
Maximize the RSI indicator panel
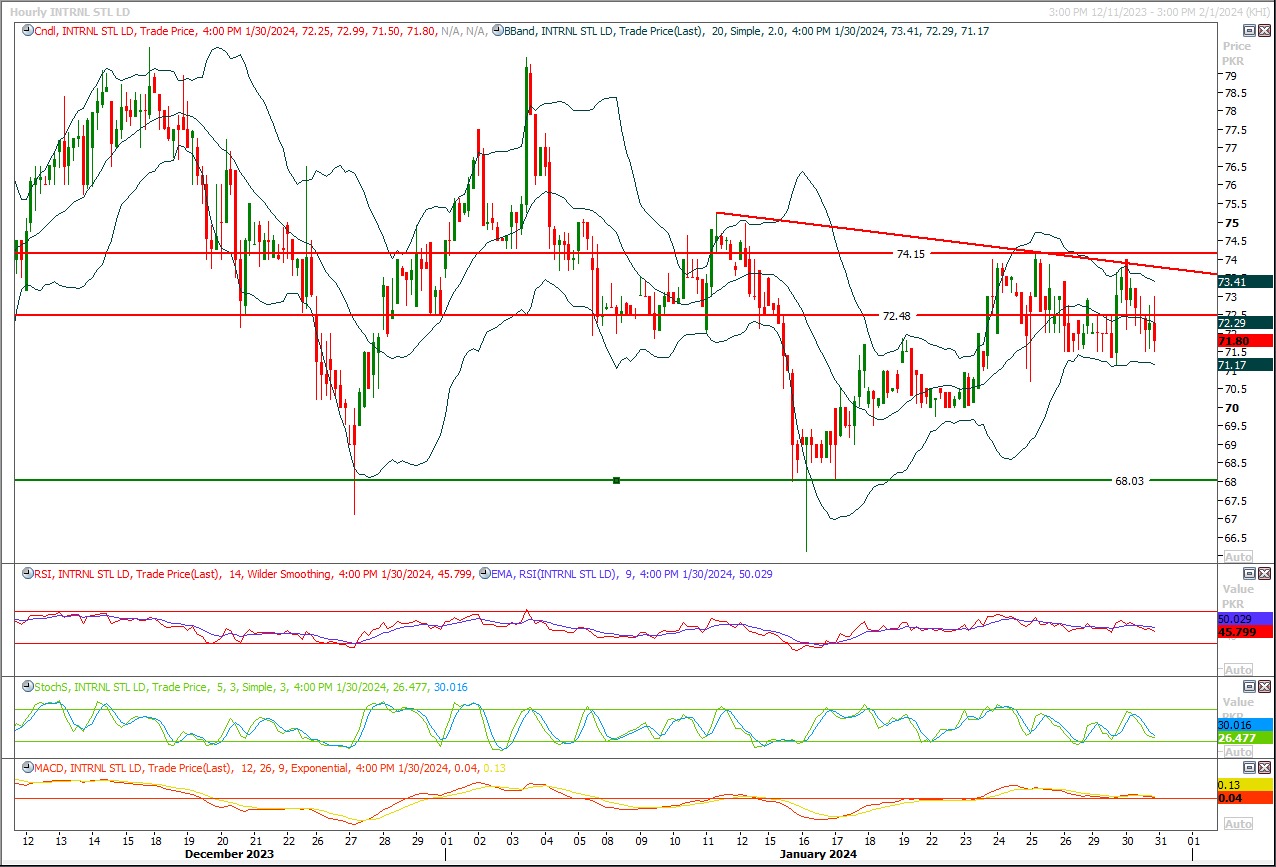click(1249, 574)
